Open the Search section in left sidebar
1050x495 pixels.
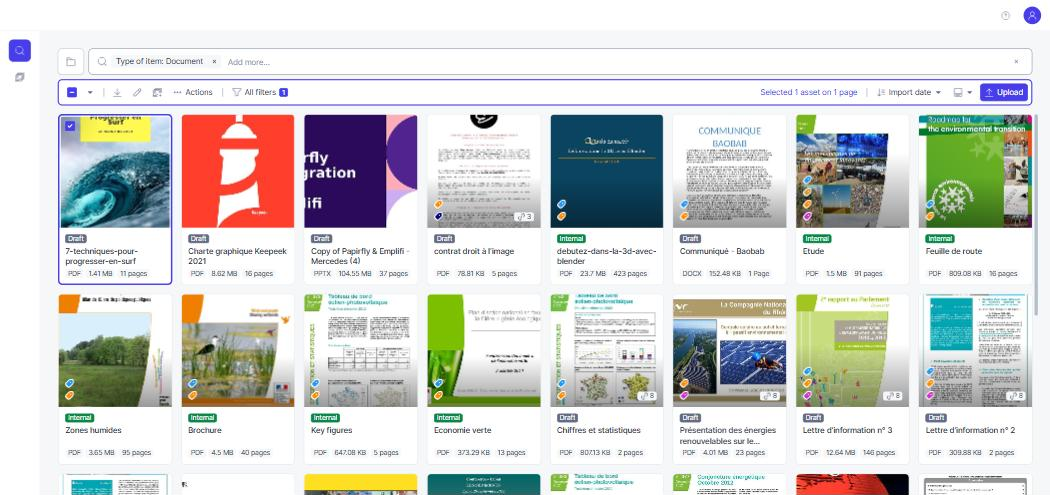(19, 50)
